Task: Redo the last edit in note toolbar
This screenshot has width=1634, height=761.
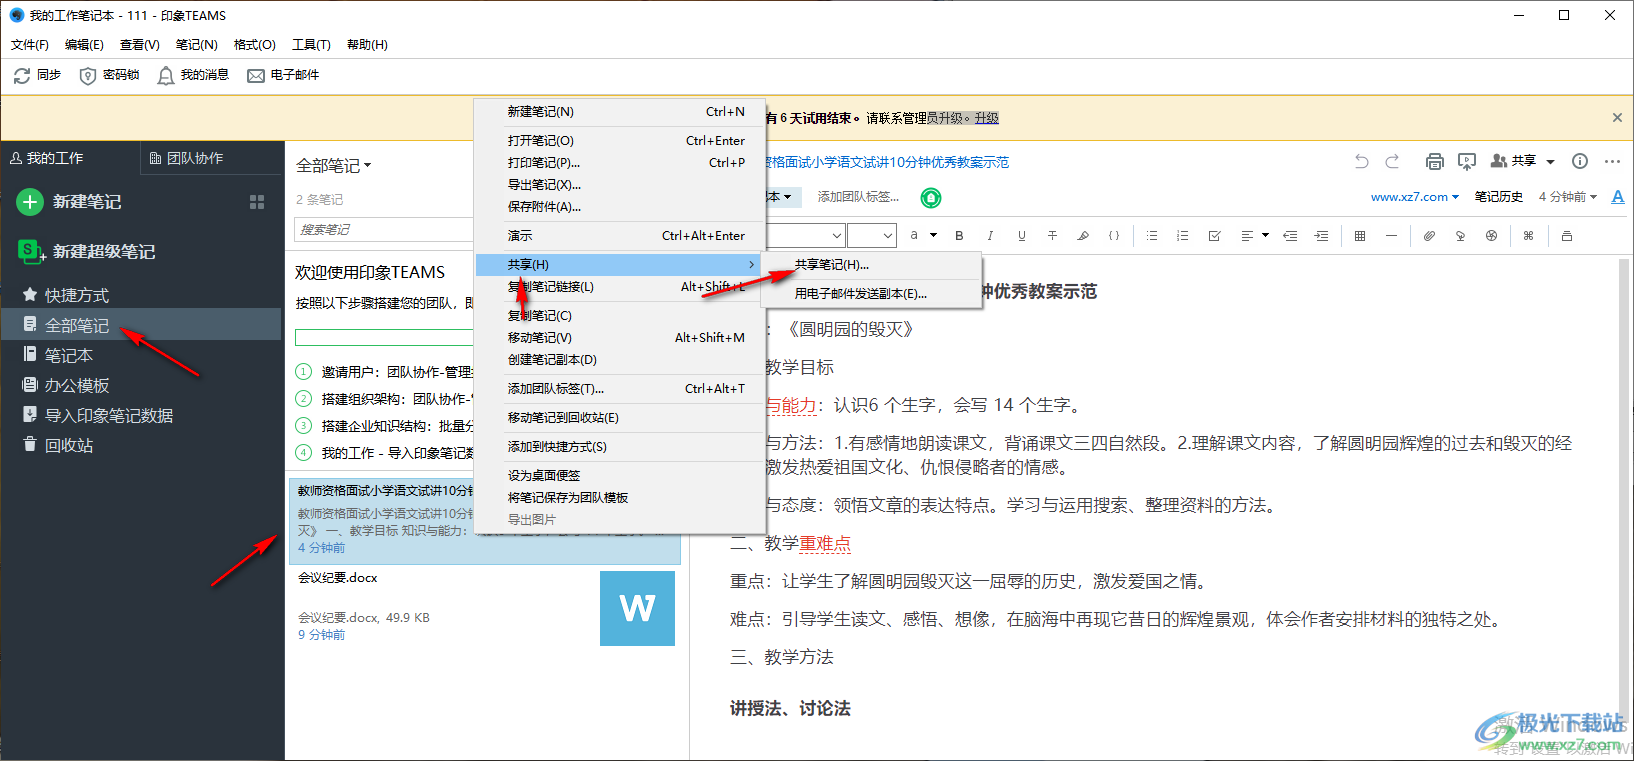Action: click(x=1392, y=161)
